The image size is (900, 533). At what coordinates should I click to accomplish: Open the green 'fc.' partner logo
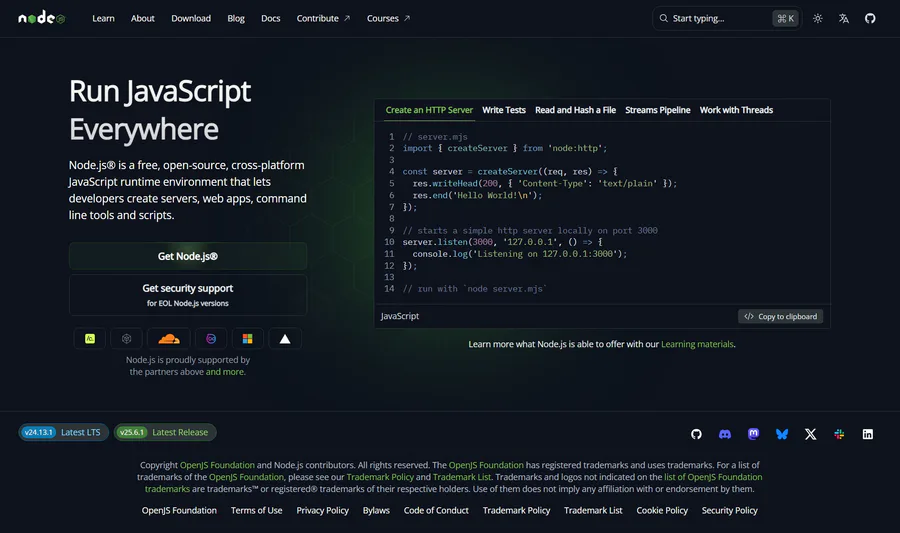[90, 339]
